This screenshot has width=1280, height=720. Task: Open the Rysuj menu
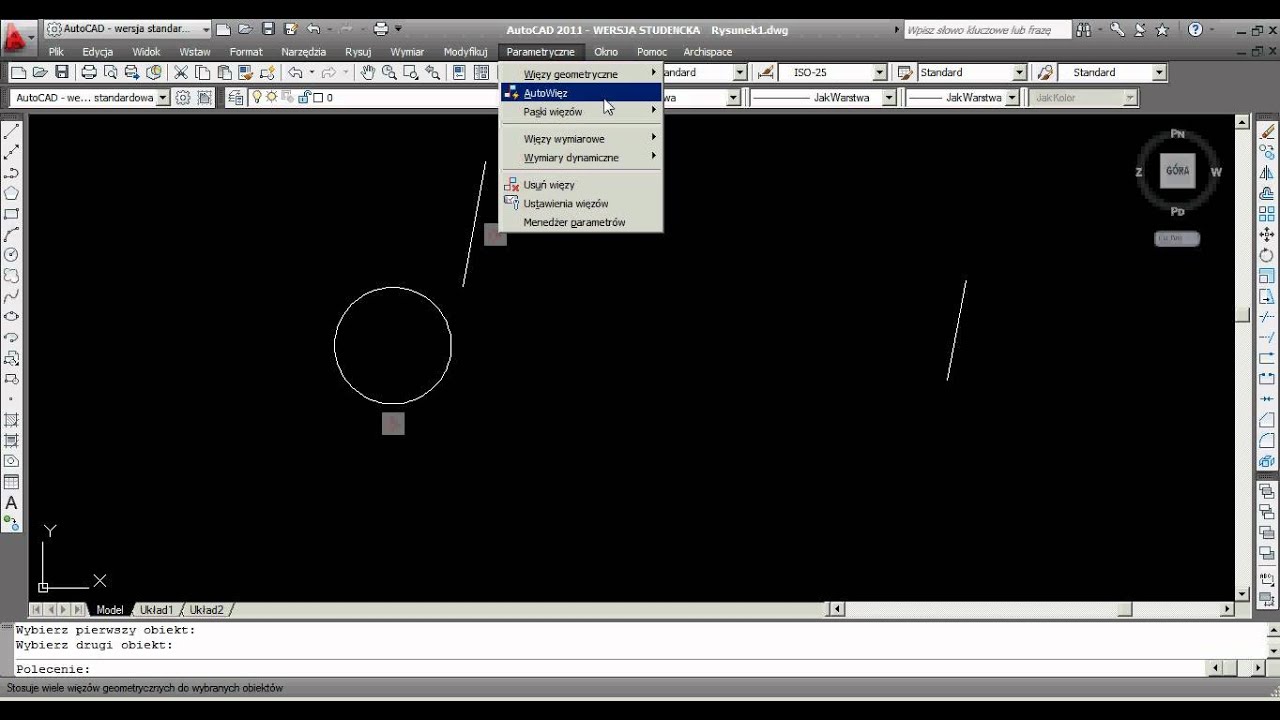(x=358, y=52)
